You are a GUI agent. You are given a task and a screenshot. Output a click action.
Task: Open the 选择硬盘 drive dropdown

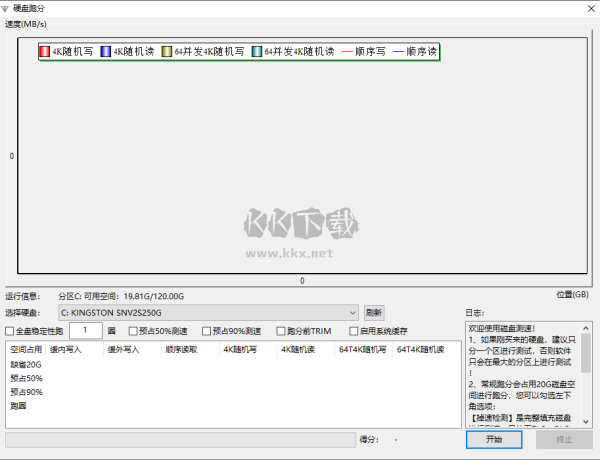208,313
